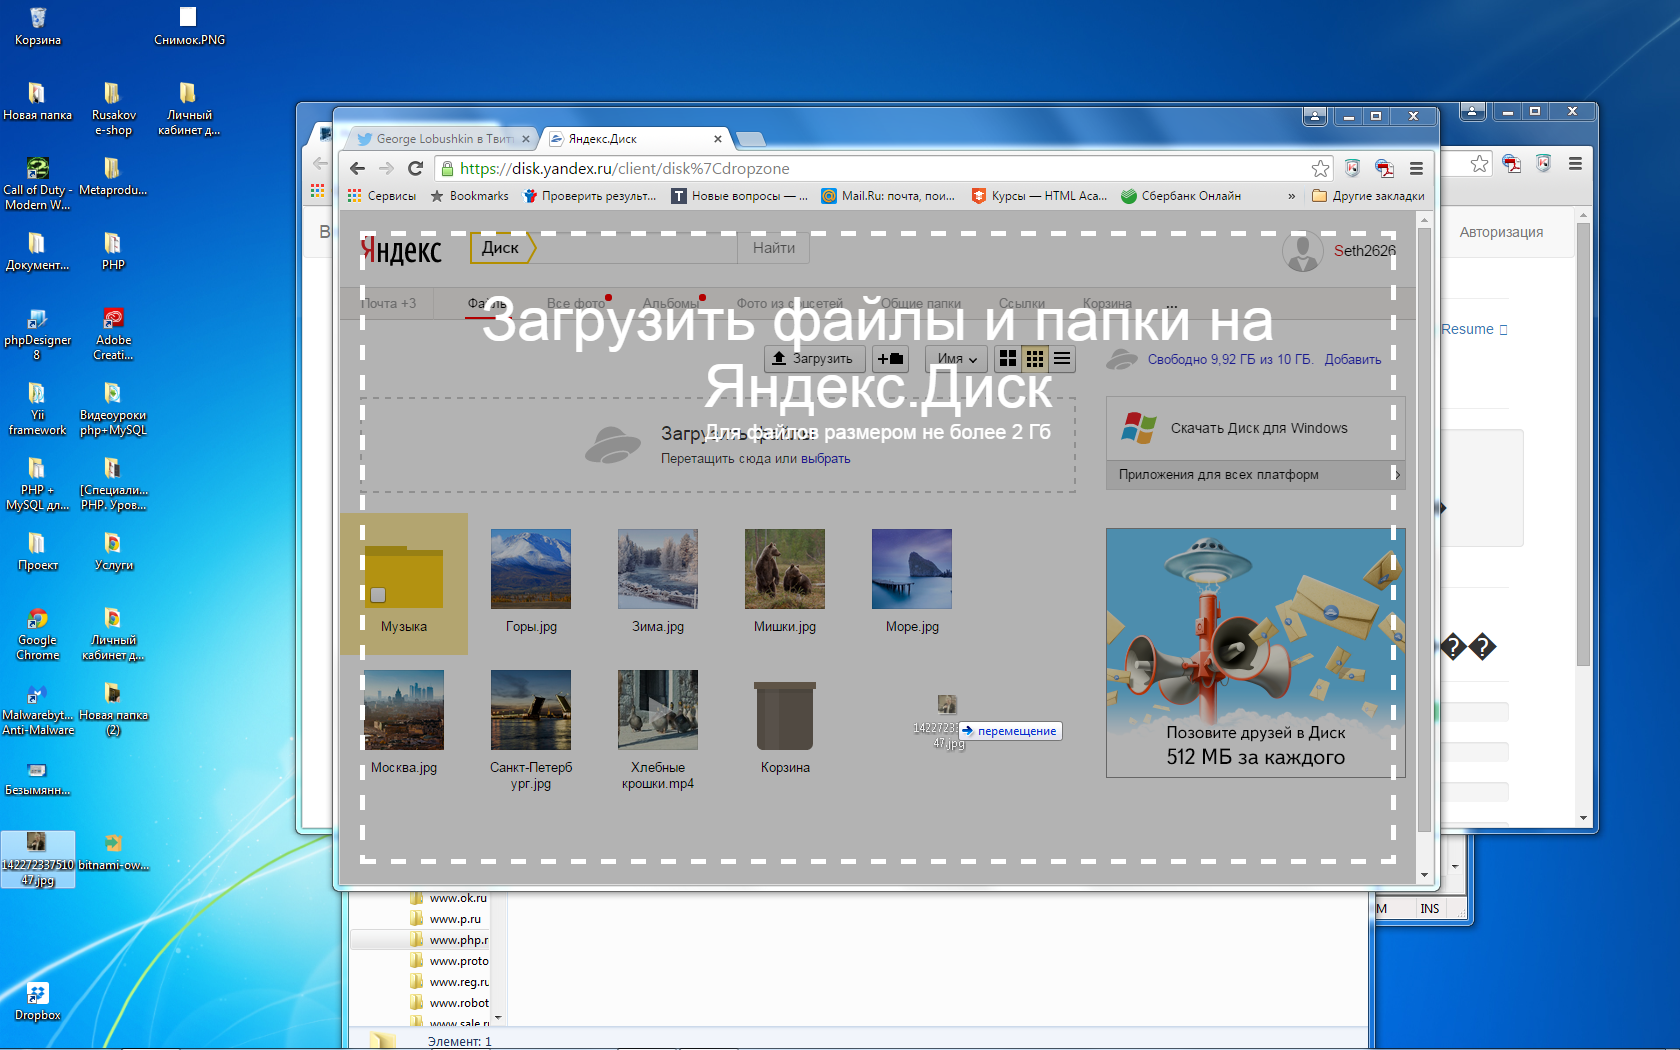The image size is (1680, 1050).
Task: Open the Seth2626 user avatar
Action: pyautogui.click(x=1302, y=252)
